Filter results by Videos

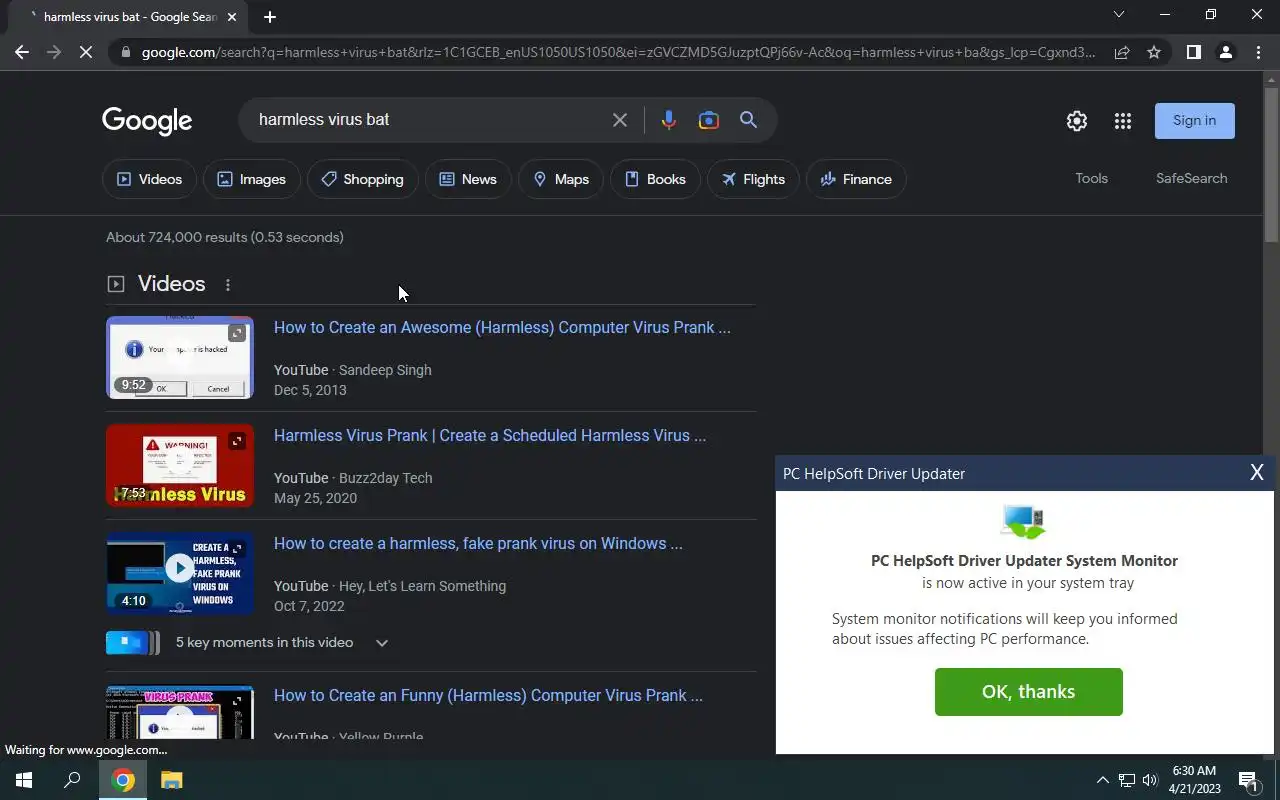click(149, 179)
